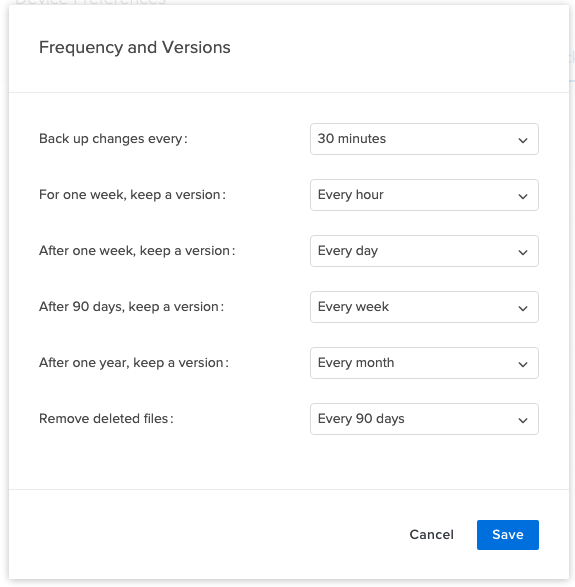Save the frequency and version settings
Viewport: 575px width, 587px height.
tap(508, 535)
